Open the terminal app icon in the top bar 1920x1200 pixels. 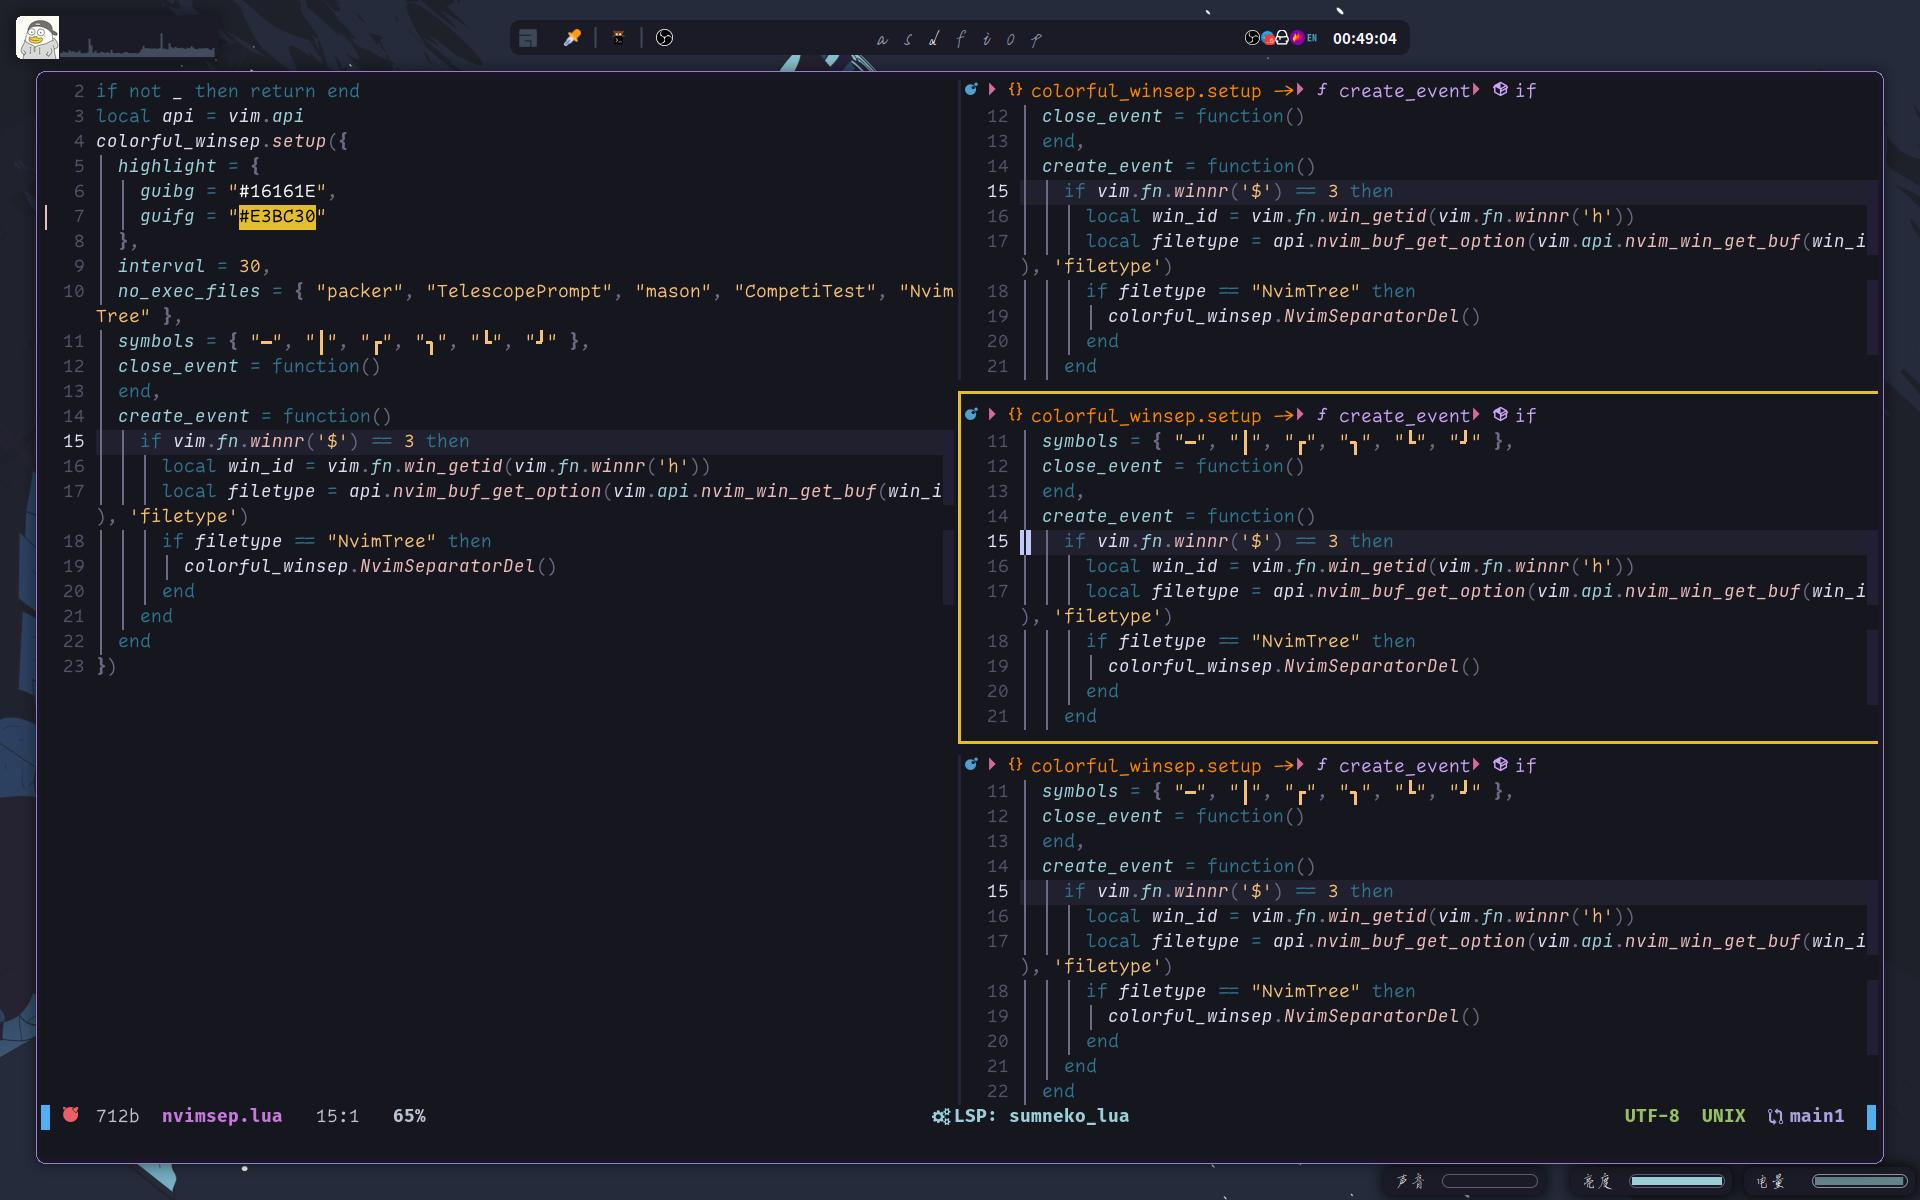coord(619,38)
